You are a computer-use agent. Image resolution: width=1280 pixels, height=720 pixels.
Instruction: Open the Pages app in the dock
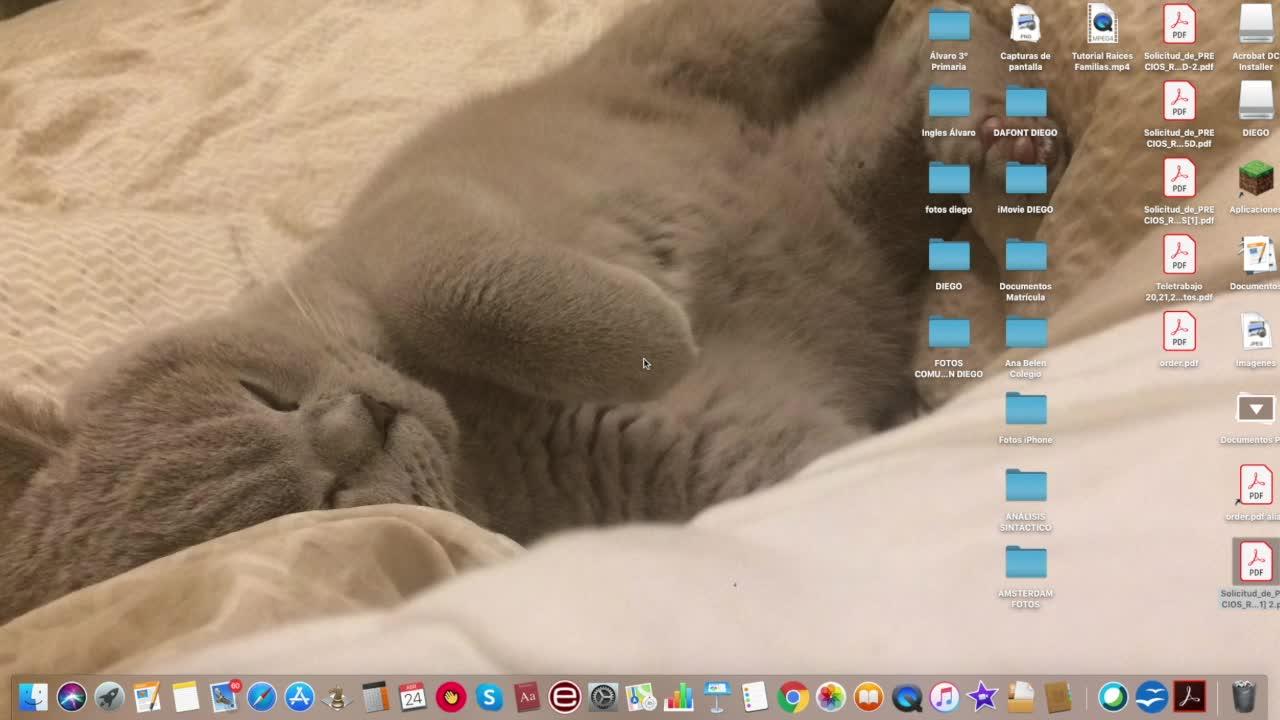click(147, 696)
